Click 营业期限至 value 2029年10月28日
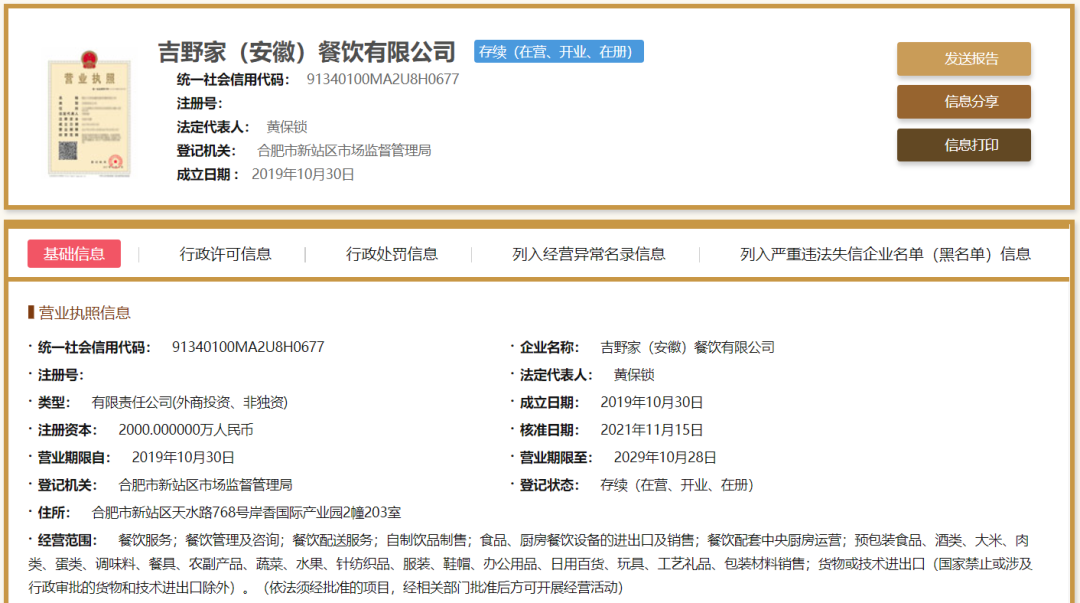The height and width of the screenshot is (603, 1080). pyautogui.click(x=665, y=458)
